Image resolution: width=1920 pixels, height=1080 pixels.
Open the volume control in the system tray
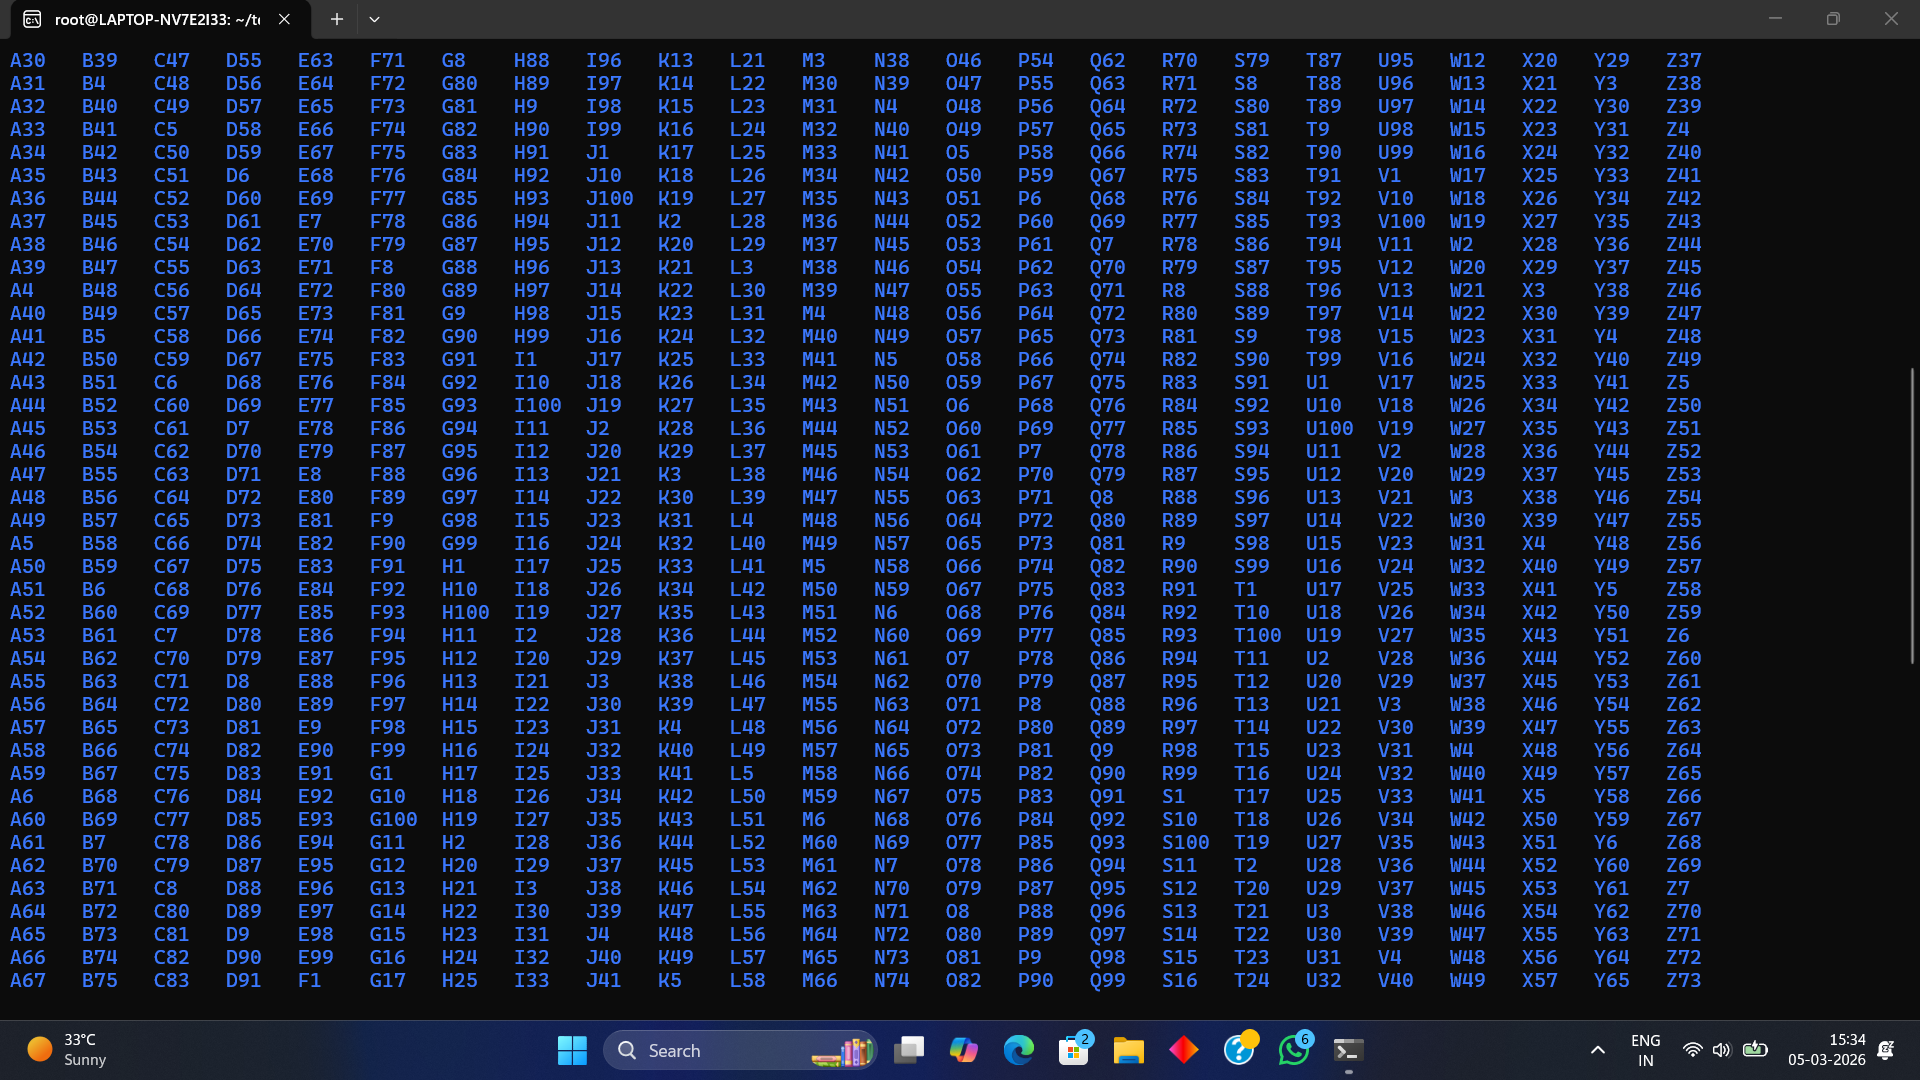tap(1721, 1050)
